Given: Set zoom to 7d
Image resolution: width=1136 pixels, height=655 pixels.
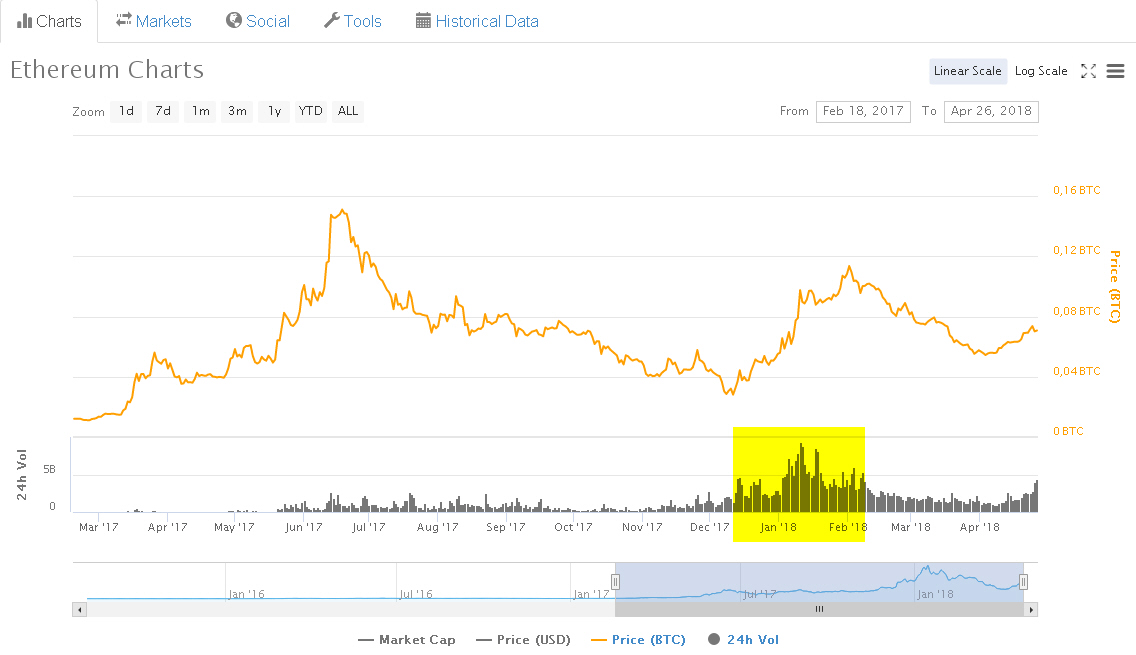Looking at the screenshot, I should pos(163,111).
